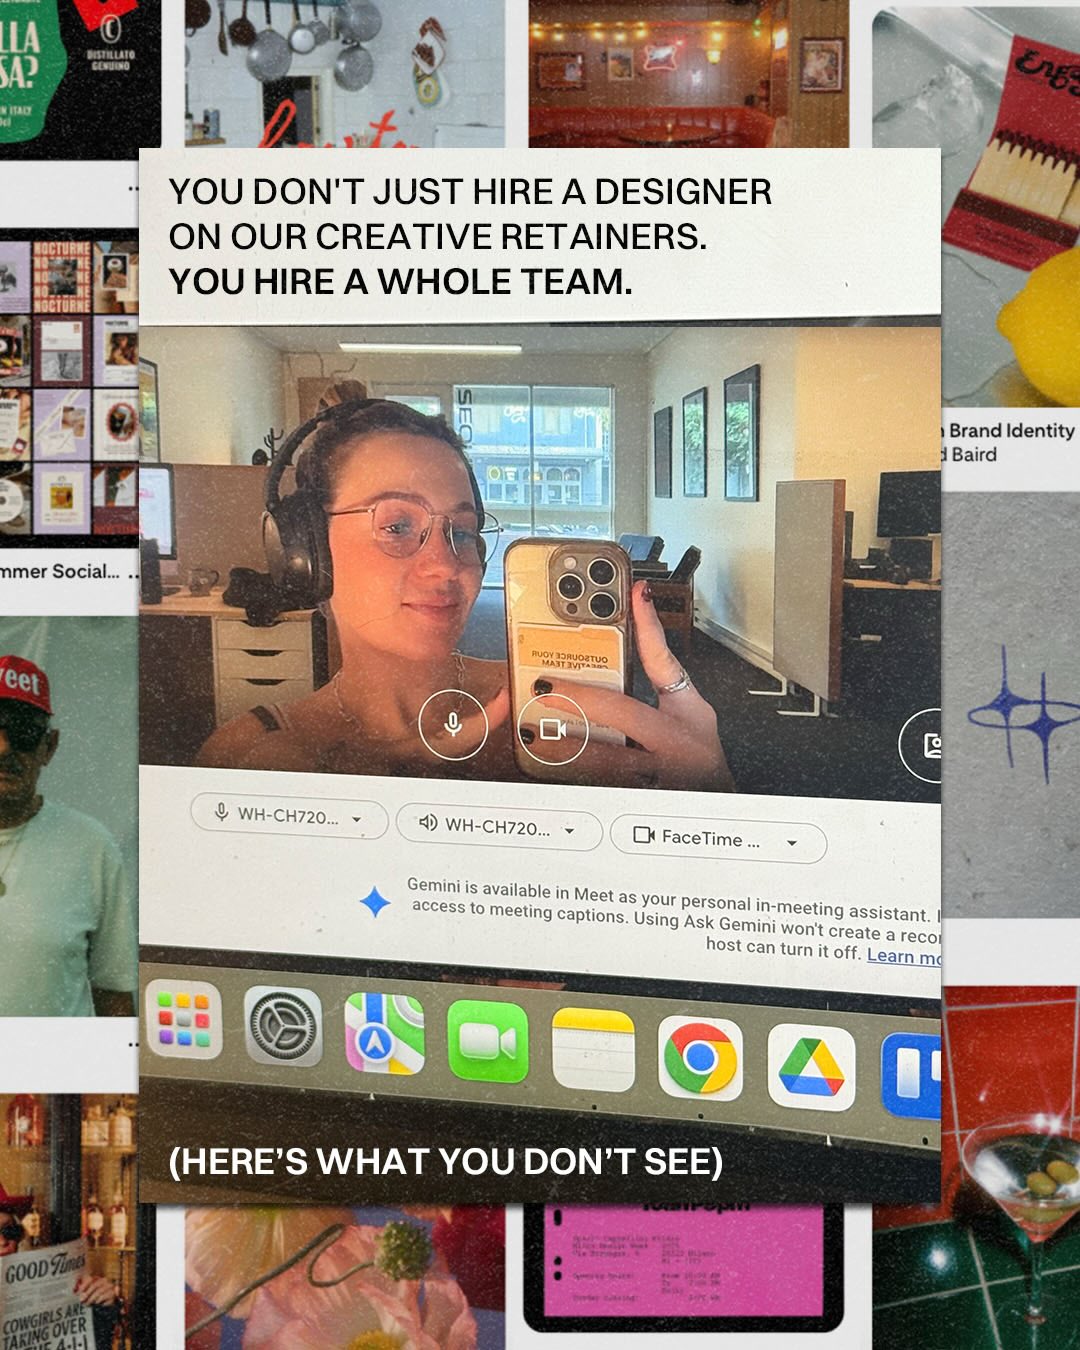
Task: Open Notes from the dock
Action: 593,1049
